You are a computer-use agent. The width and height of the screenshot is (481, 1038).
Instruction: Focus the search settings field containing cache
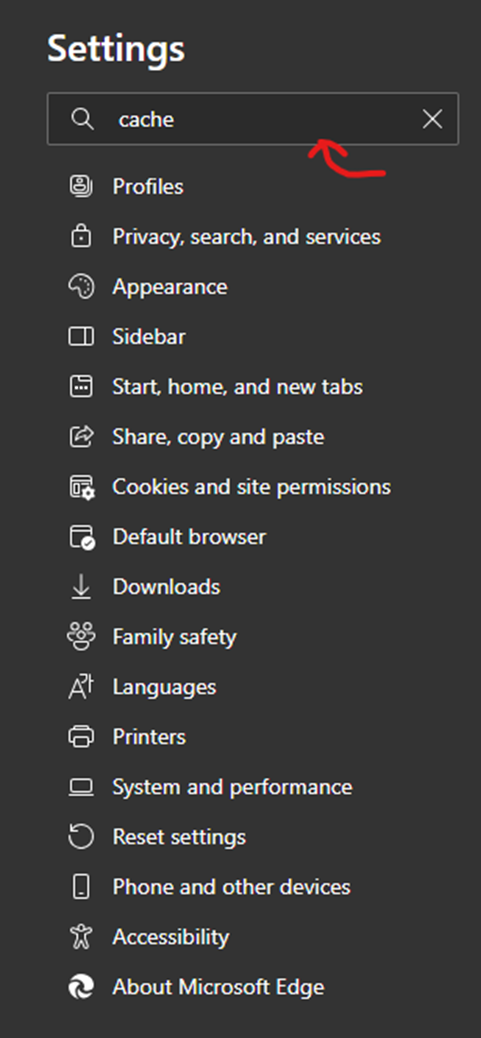(x=253, y=119)
